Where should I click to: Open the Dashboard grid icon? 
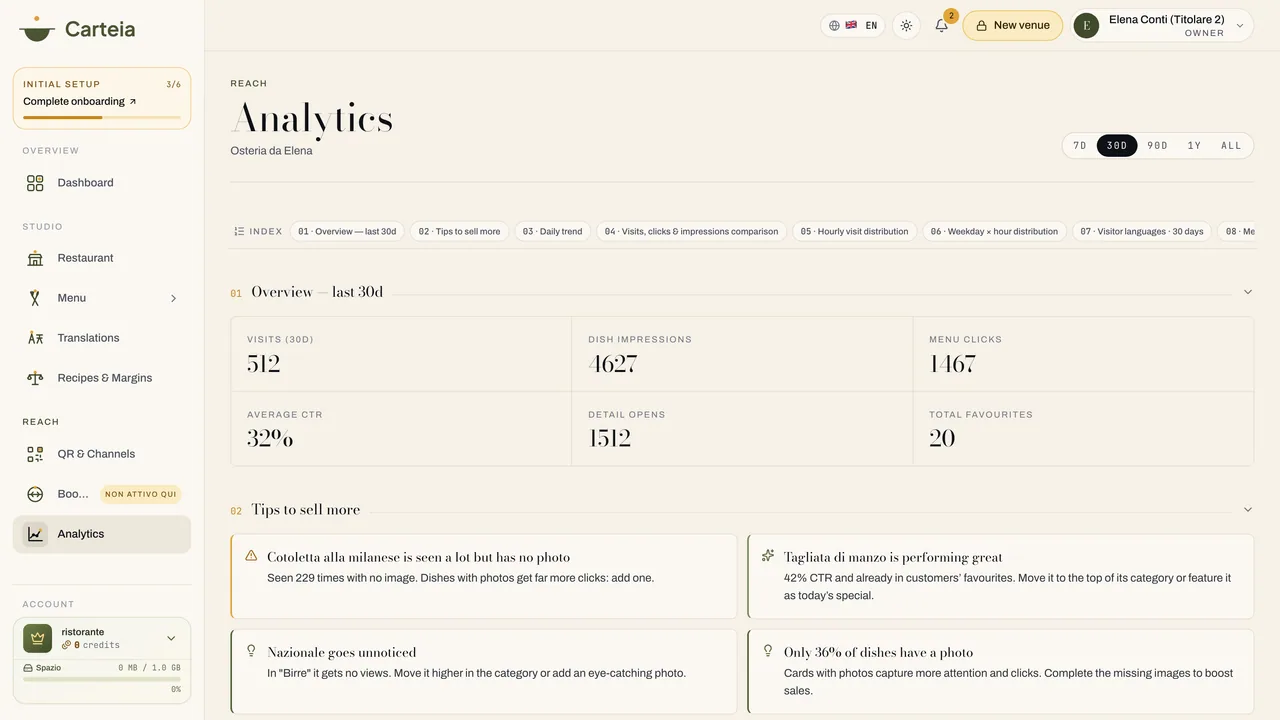click(35, 183)
